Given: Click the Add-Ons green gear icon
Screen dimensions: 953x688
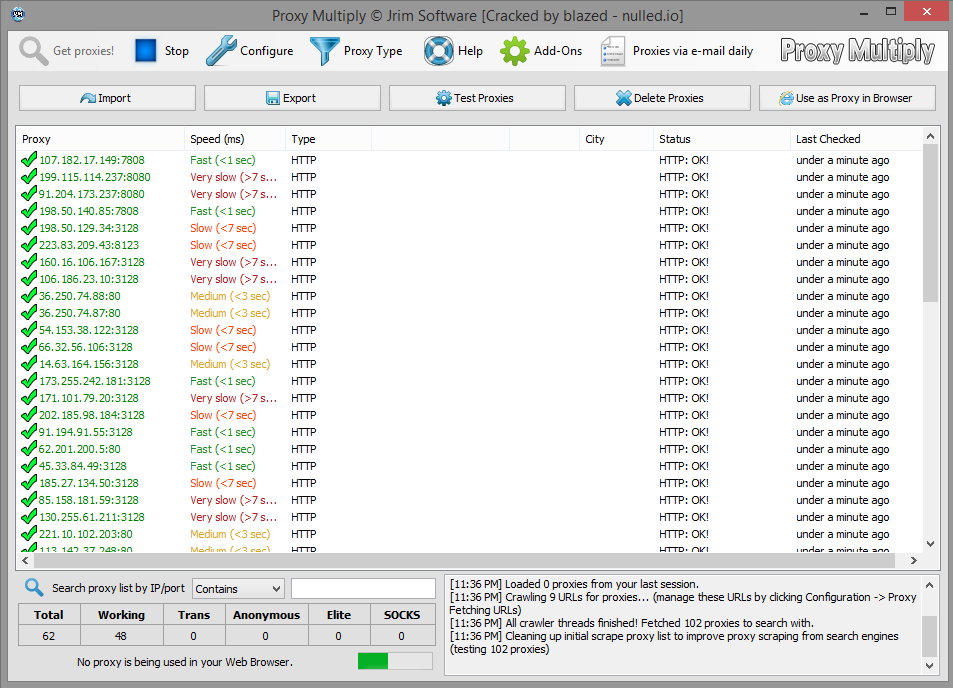Looking at the screenshot, I should pyautogui.click(x=514, y=51).
